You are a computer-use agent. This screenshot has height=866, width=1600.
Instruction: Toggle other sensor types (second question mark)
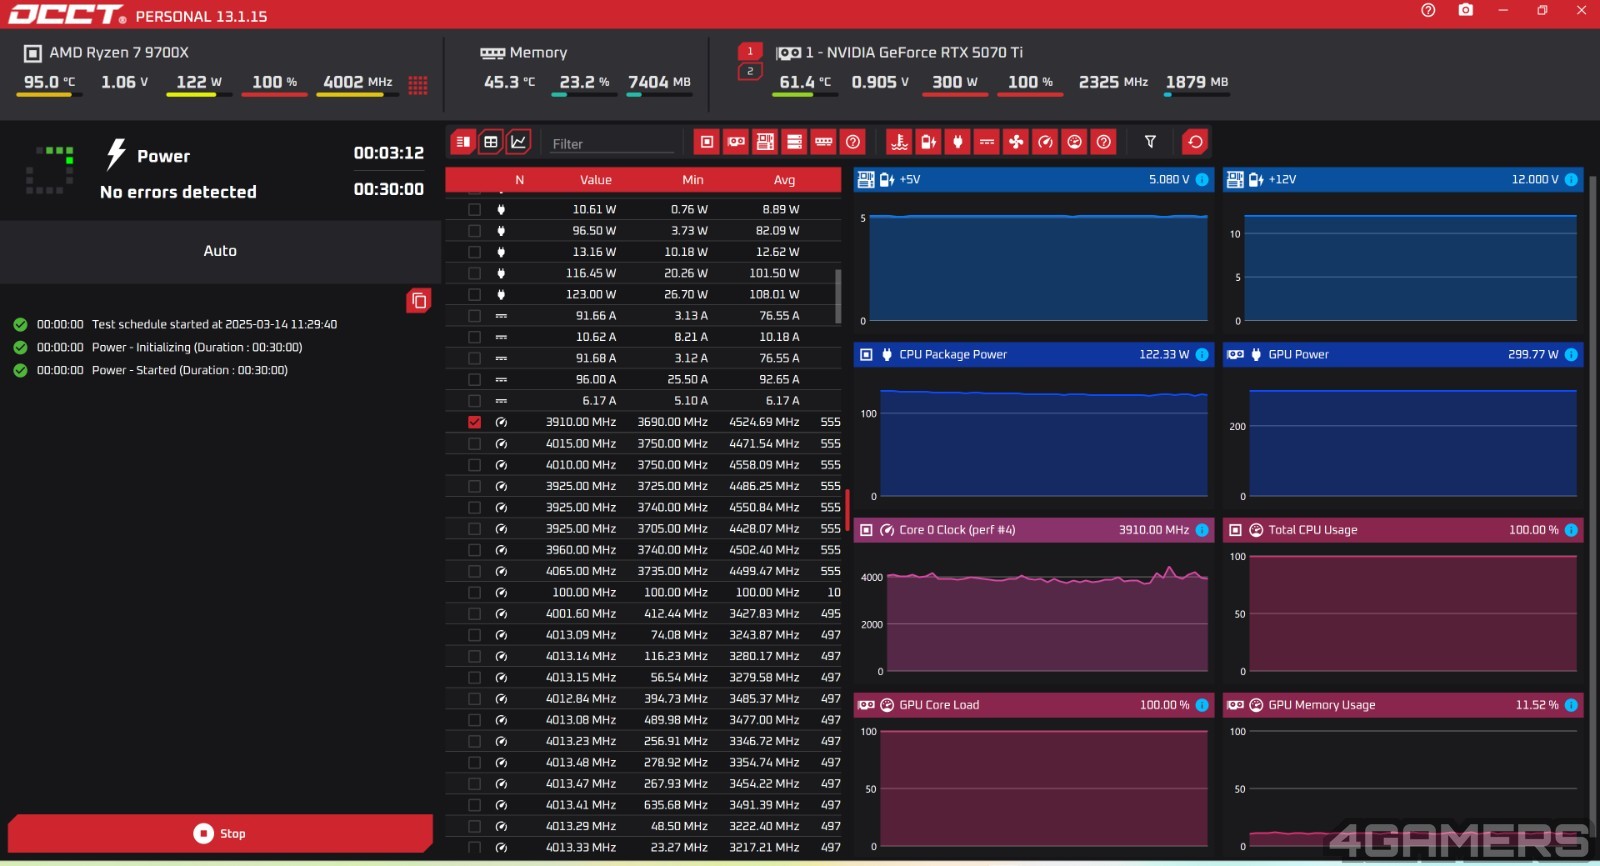[x=1104, y=142]
